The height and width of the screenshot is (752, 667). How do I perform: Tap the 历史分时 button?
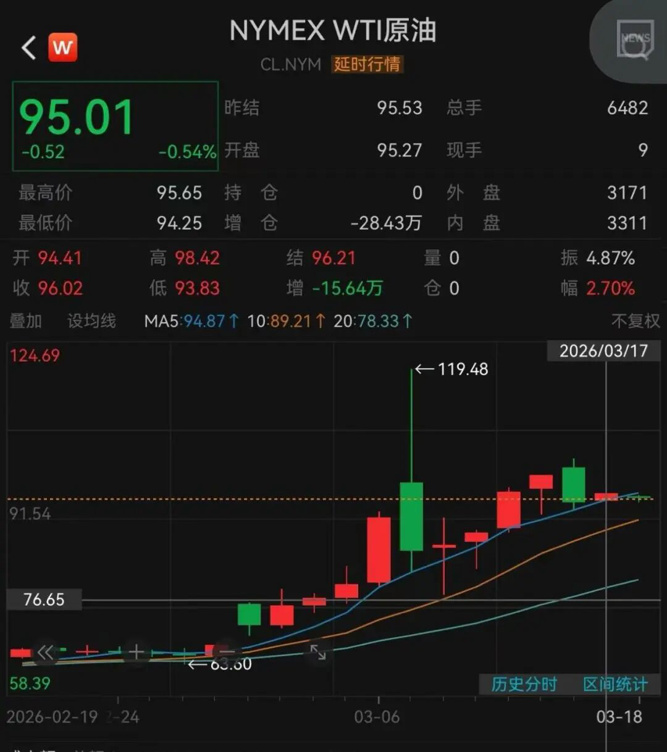point(524,684)
